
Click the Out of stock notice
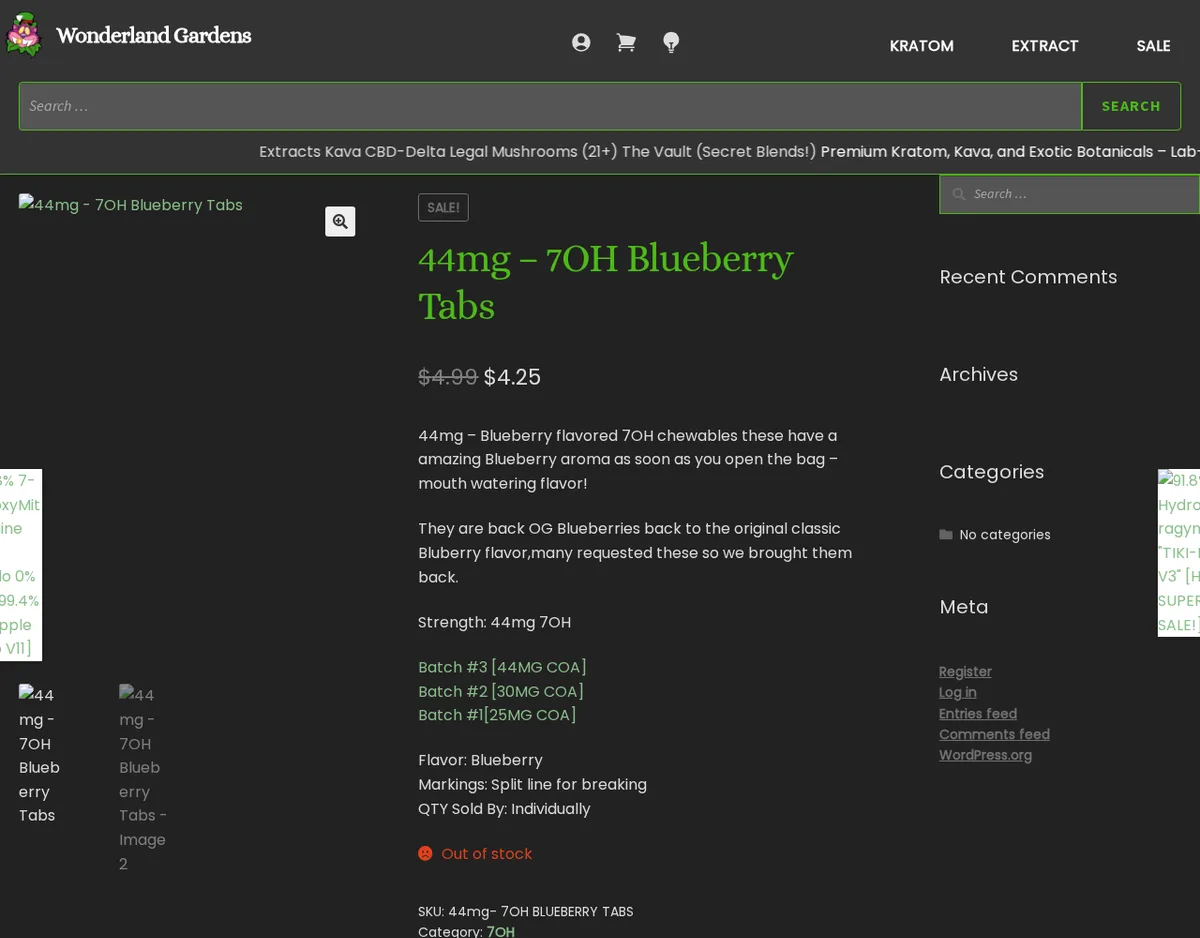(475, 854)
